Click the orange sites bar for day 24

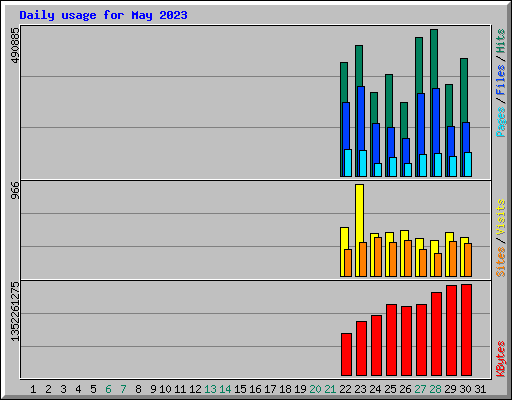click(x=378, y=257)
